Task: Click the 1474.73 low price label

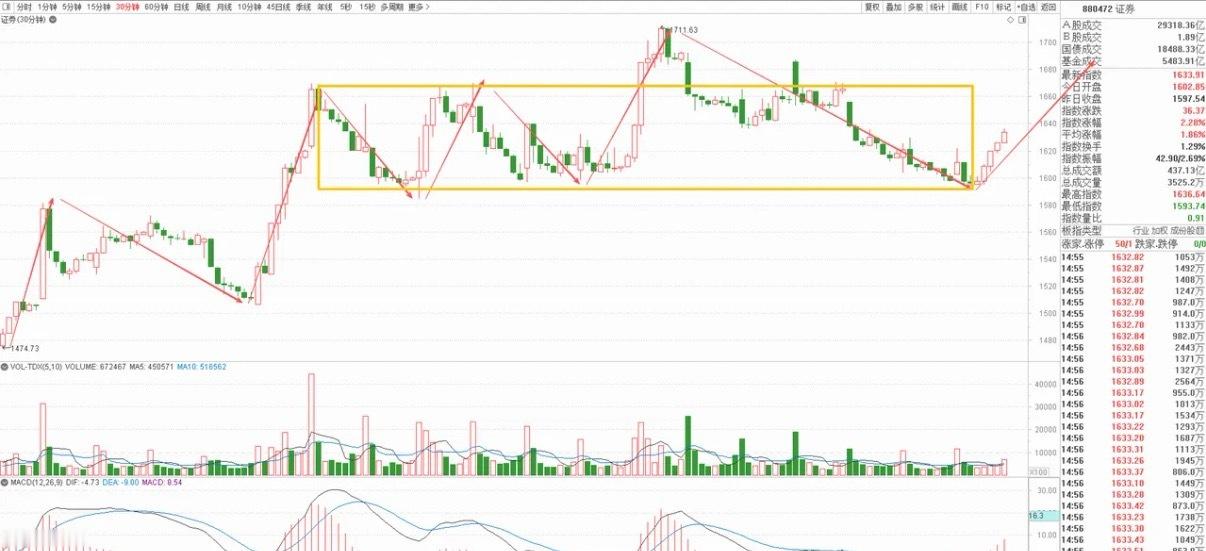Action: (x=24, y=348)
